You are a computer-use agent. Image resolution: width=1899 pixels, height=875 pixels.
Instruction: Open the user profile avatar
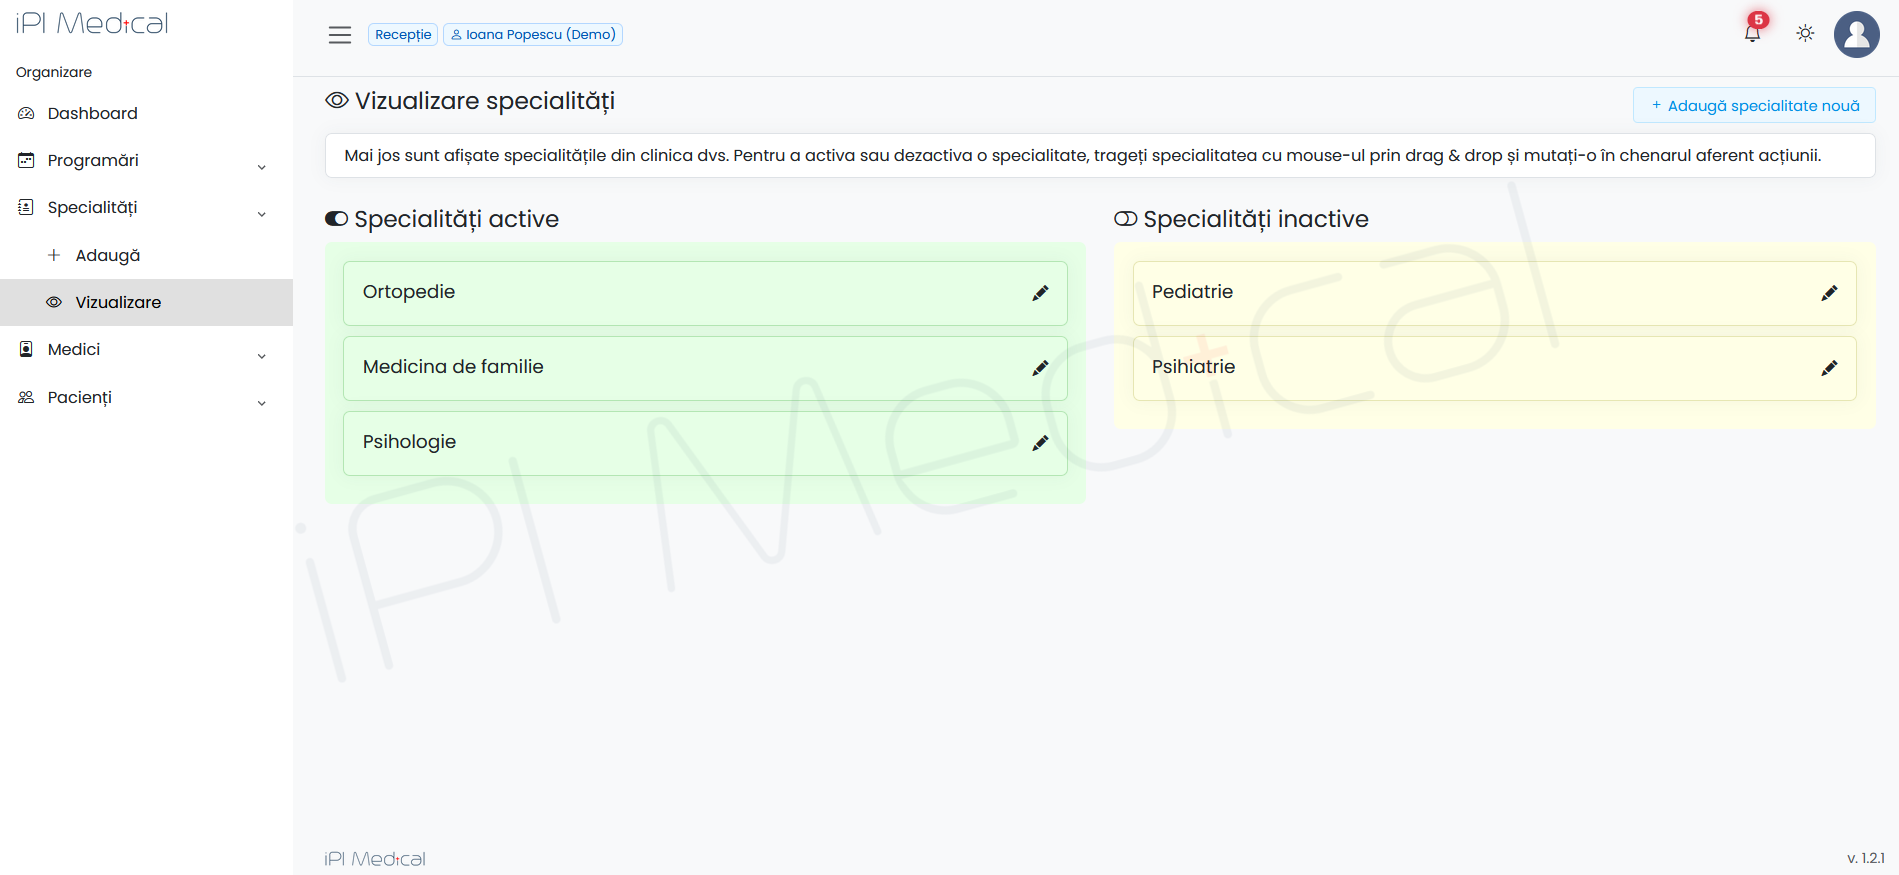coord(1856,35)
